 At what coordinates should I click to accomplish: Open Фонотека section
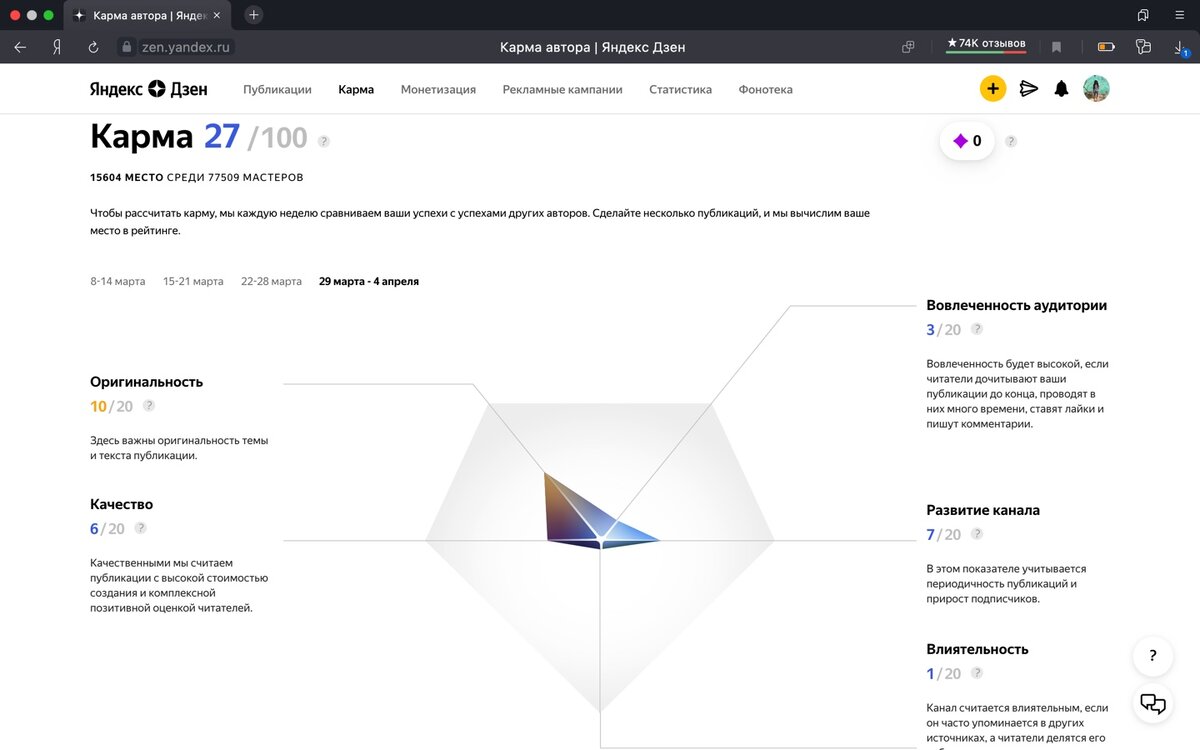[x=765, y=89]
